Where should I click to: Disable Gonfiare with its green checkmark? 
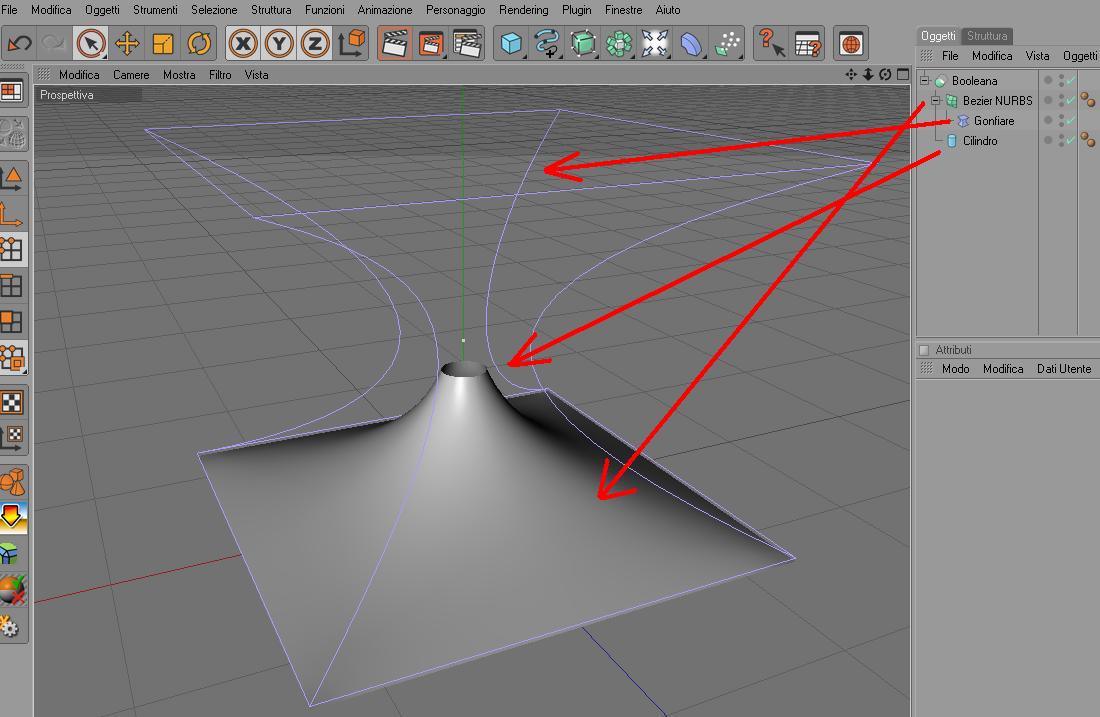click(1071, 121)
